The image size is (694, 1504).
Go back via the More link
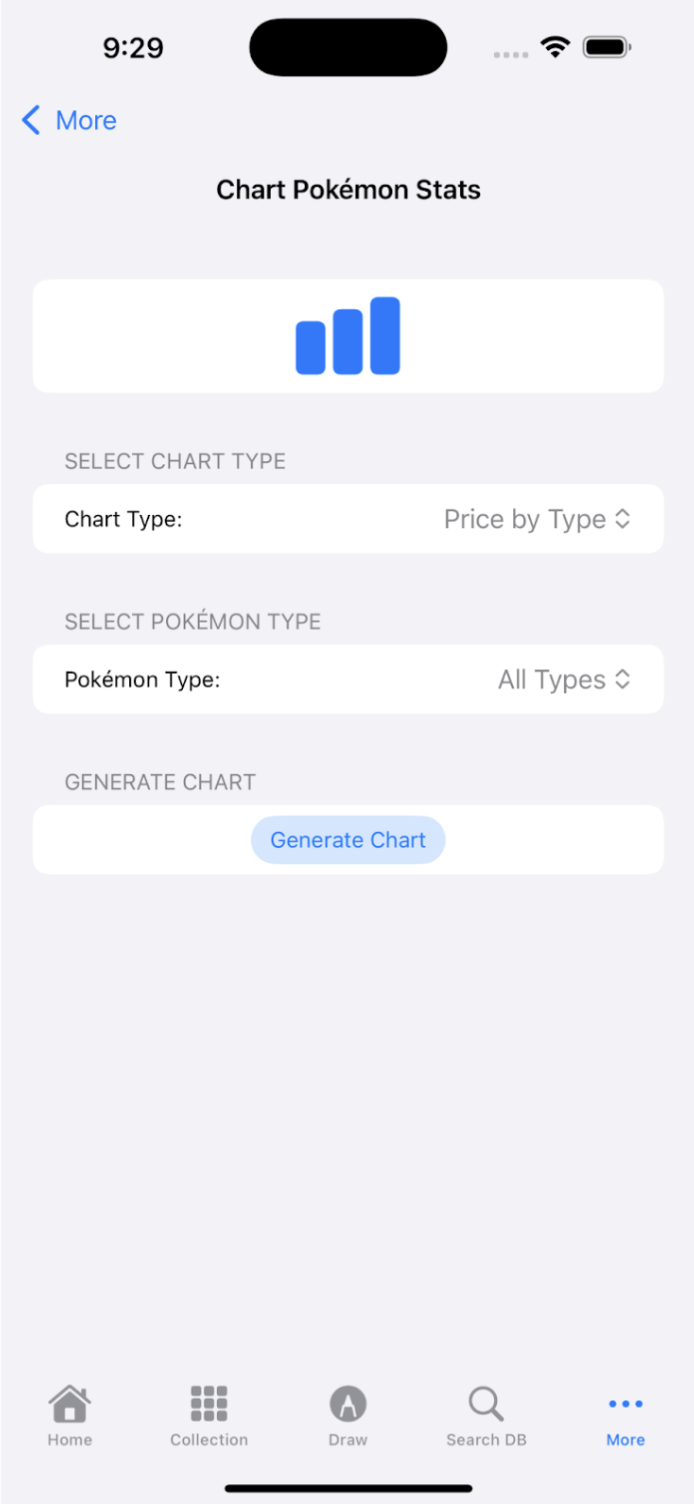click(x=86, y=120)
